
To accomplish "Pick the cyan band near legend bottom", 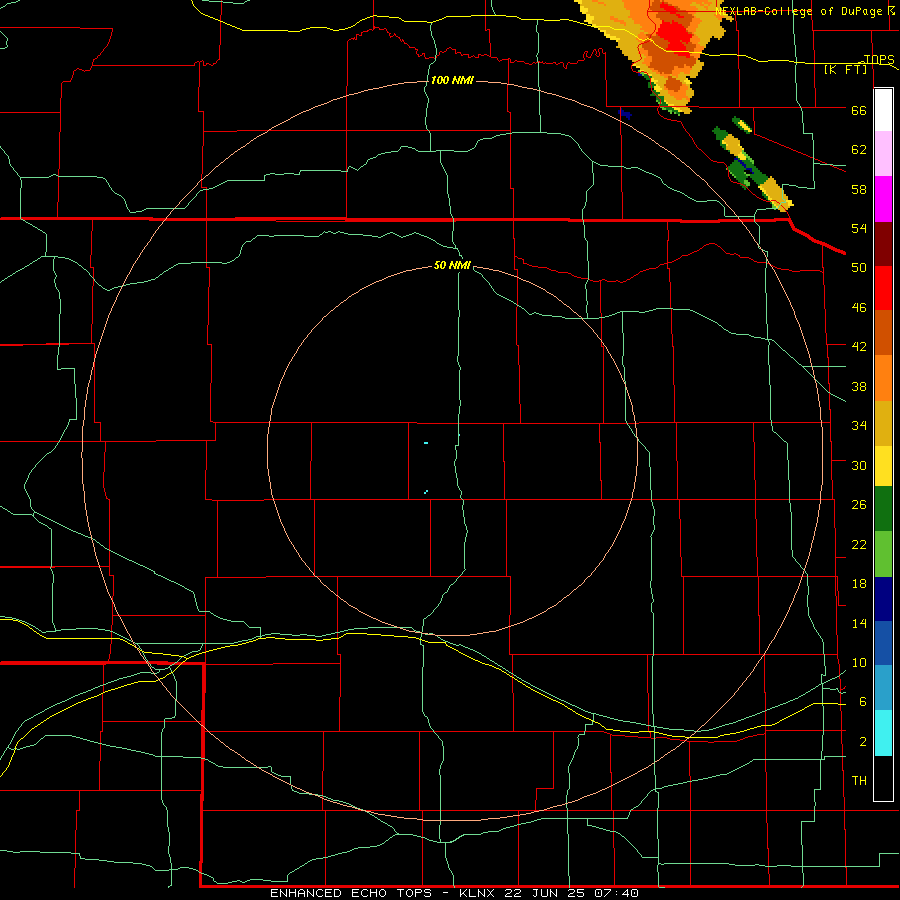I will point(883,733).
